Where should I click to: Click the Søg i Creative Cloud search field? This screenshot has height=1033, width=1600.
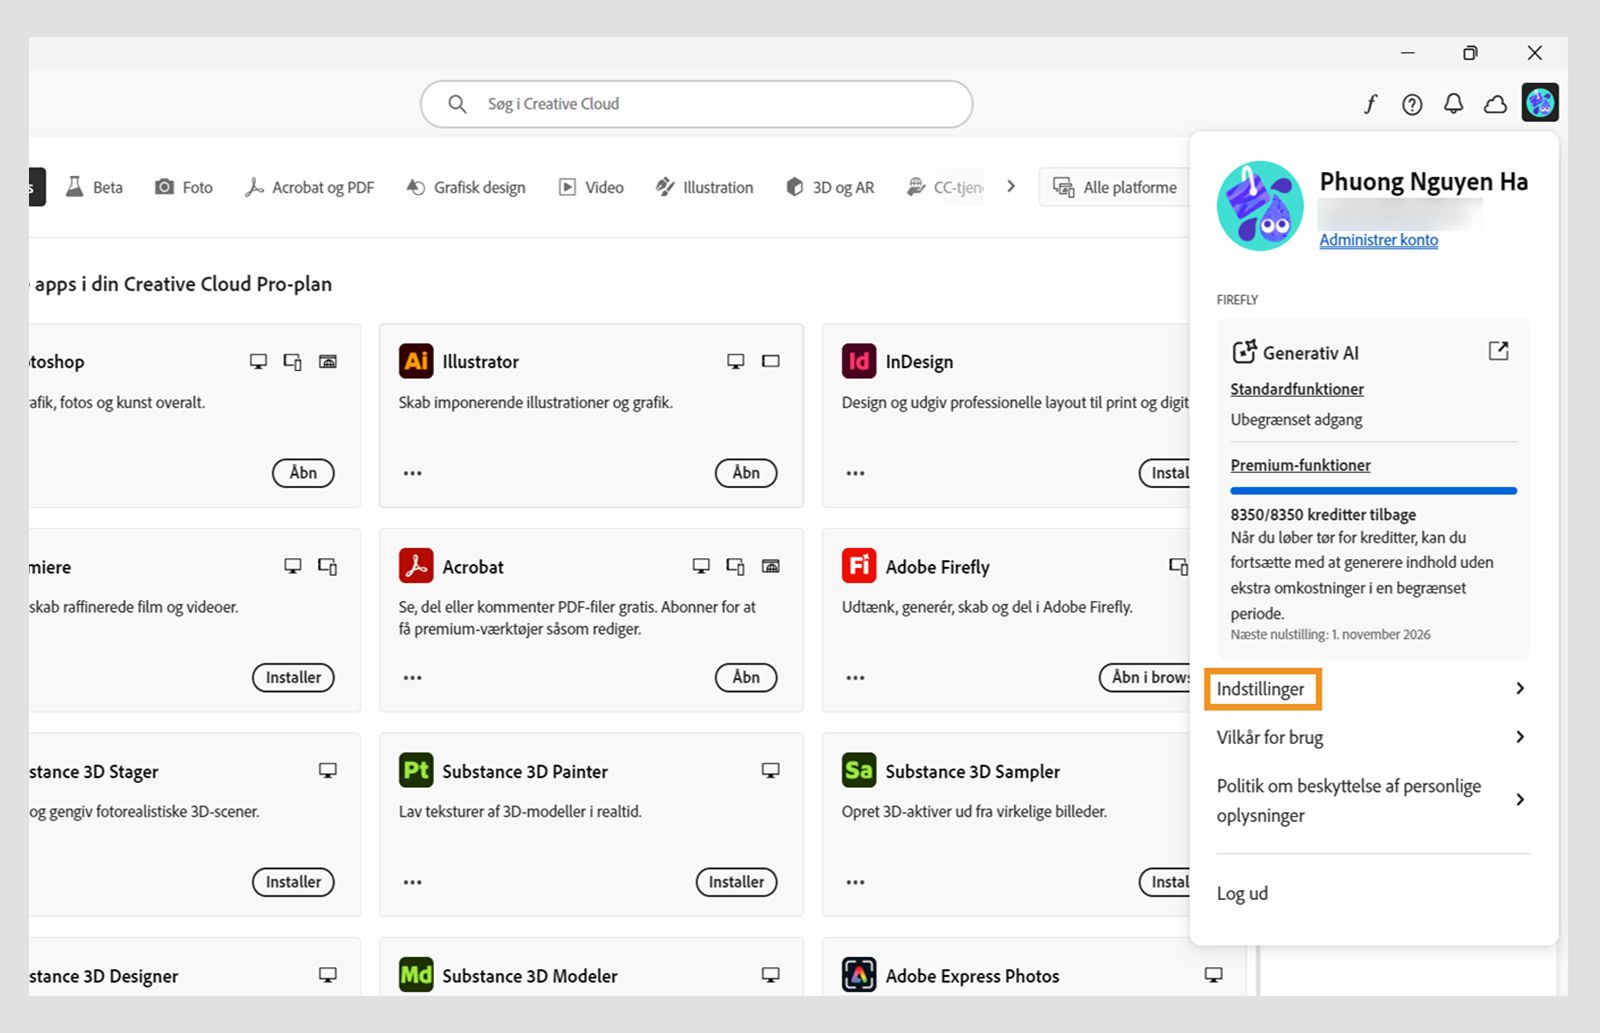pyautogui.click(x=697, y=104)
